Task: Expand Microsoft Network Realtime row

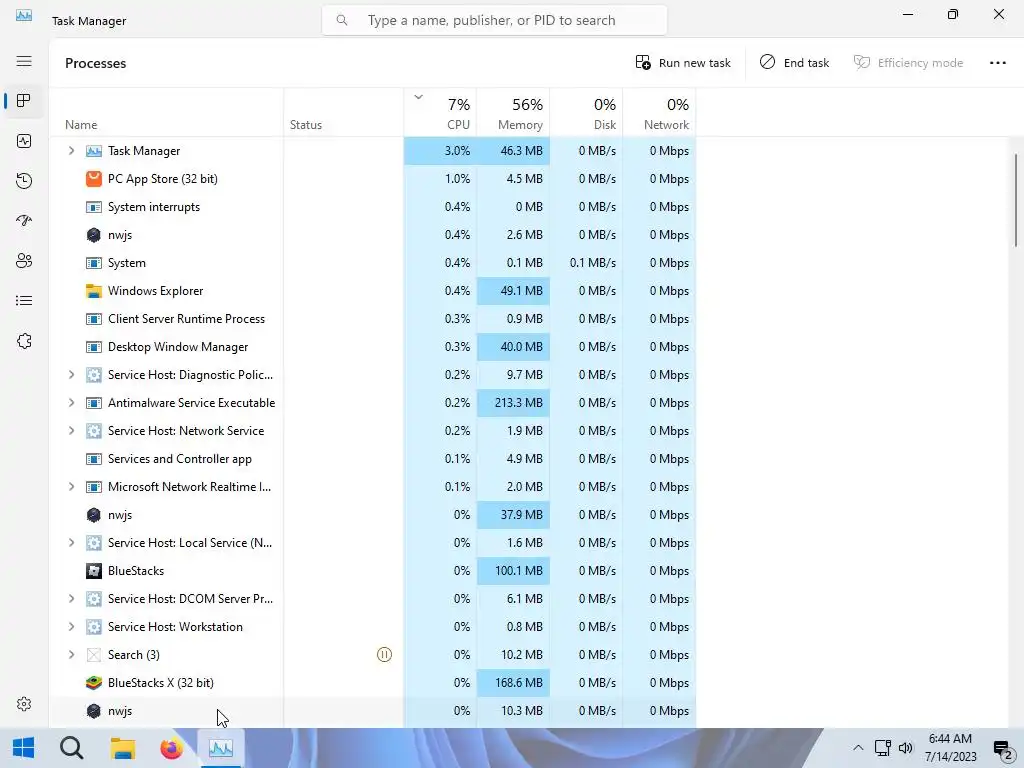Action: [x=71, y=487]
